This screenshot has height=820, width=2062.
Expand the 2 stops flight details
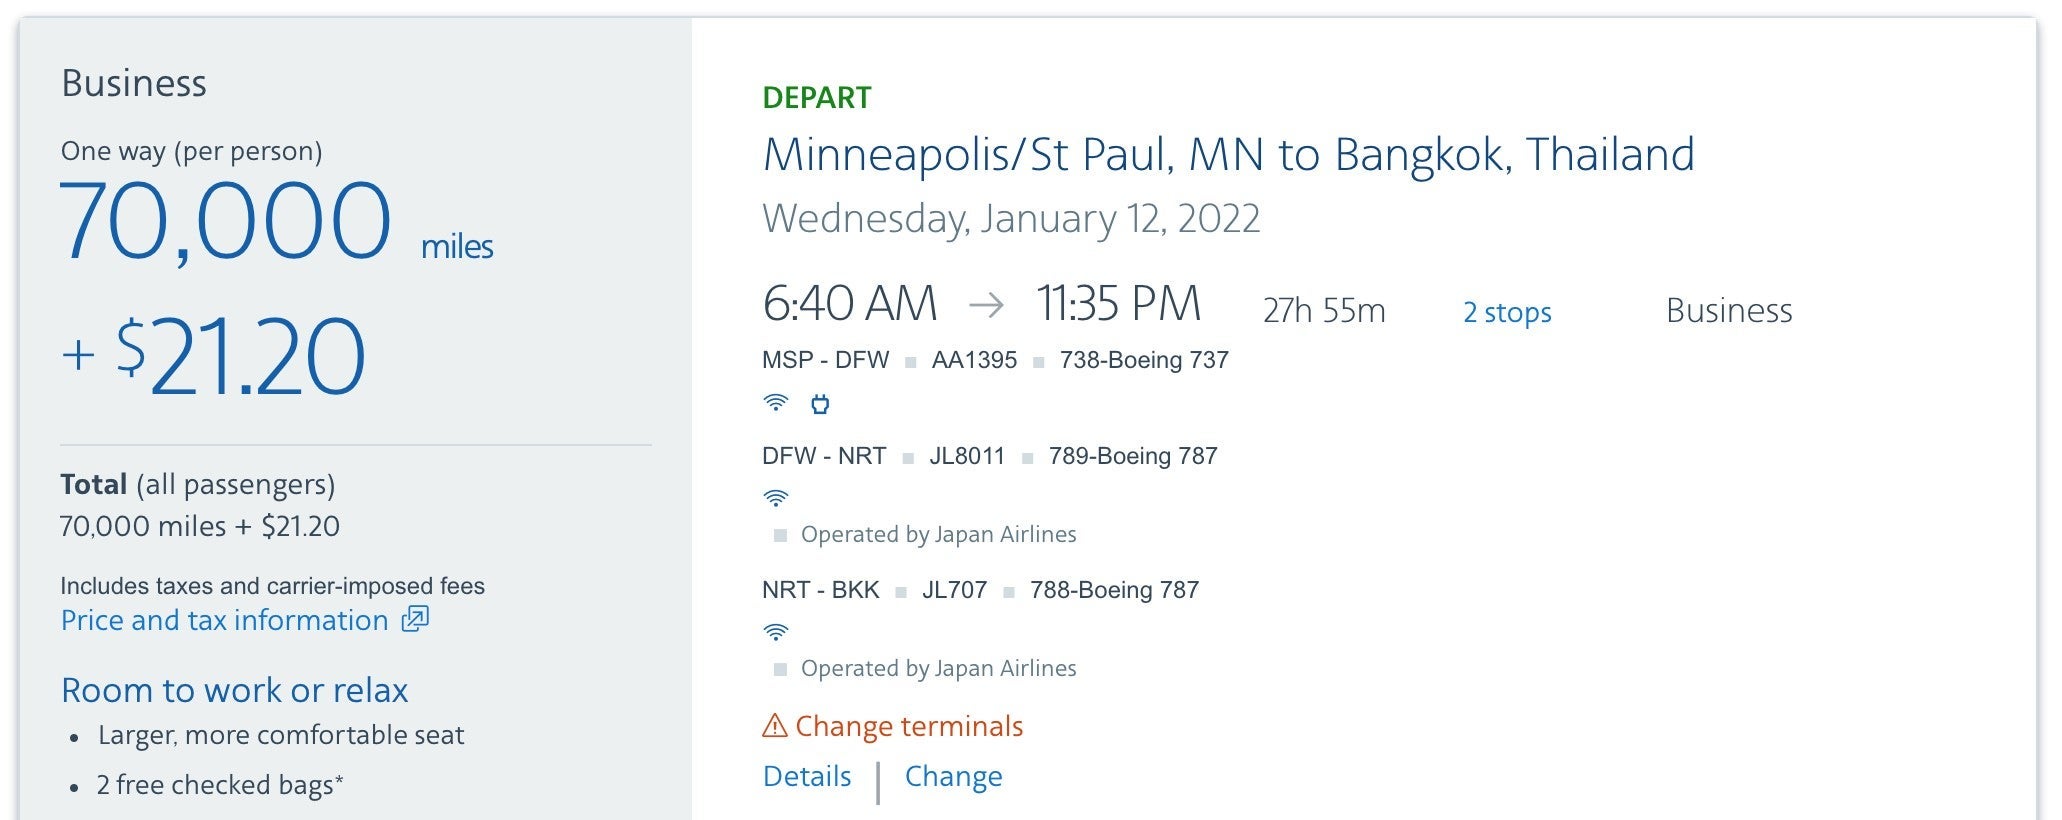click(x=1507, y=312)
